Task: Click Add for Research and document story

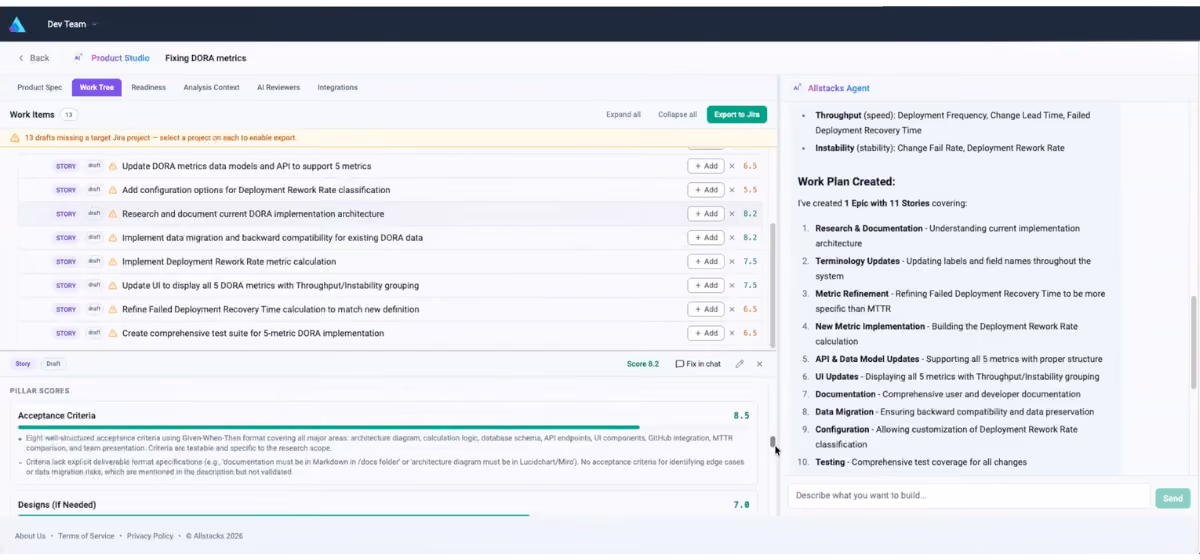Action: (705, 214)
